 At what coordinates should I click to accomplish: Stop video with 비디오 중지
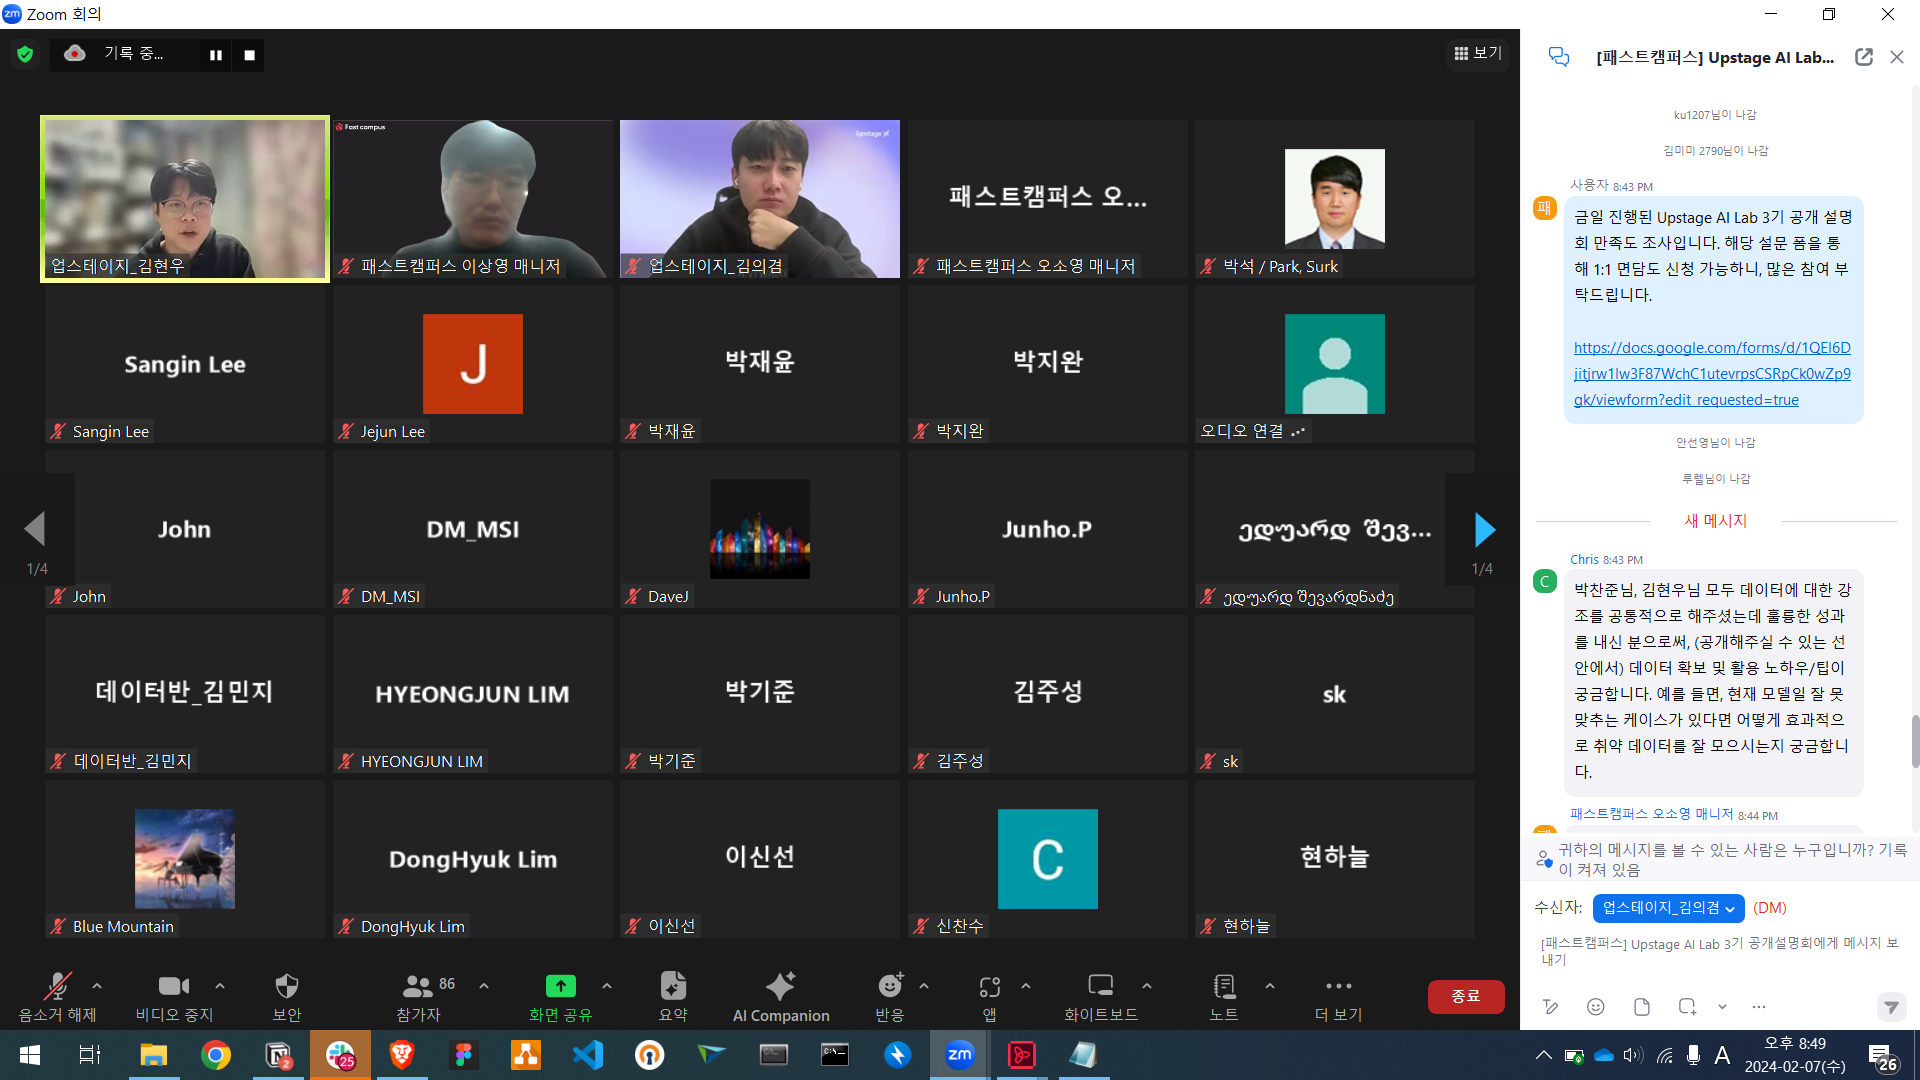(x=174, y=987)
